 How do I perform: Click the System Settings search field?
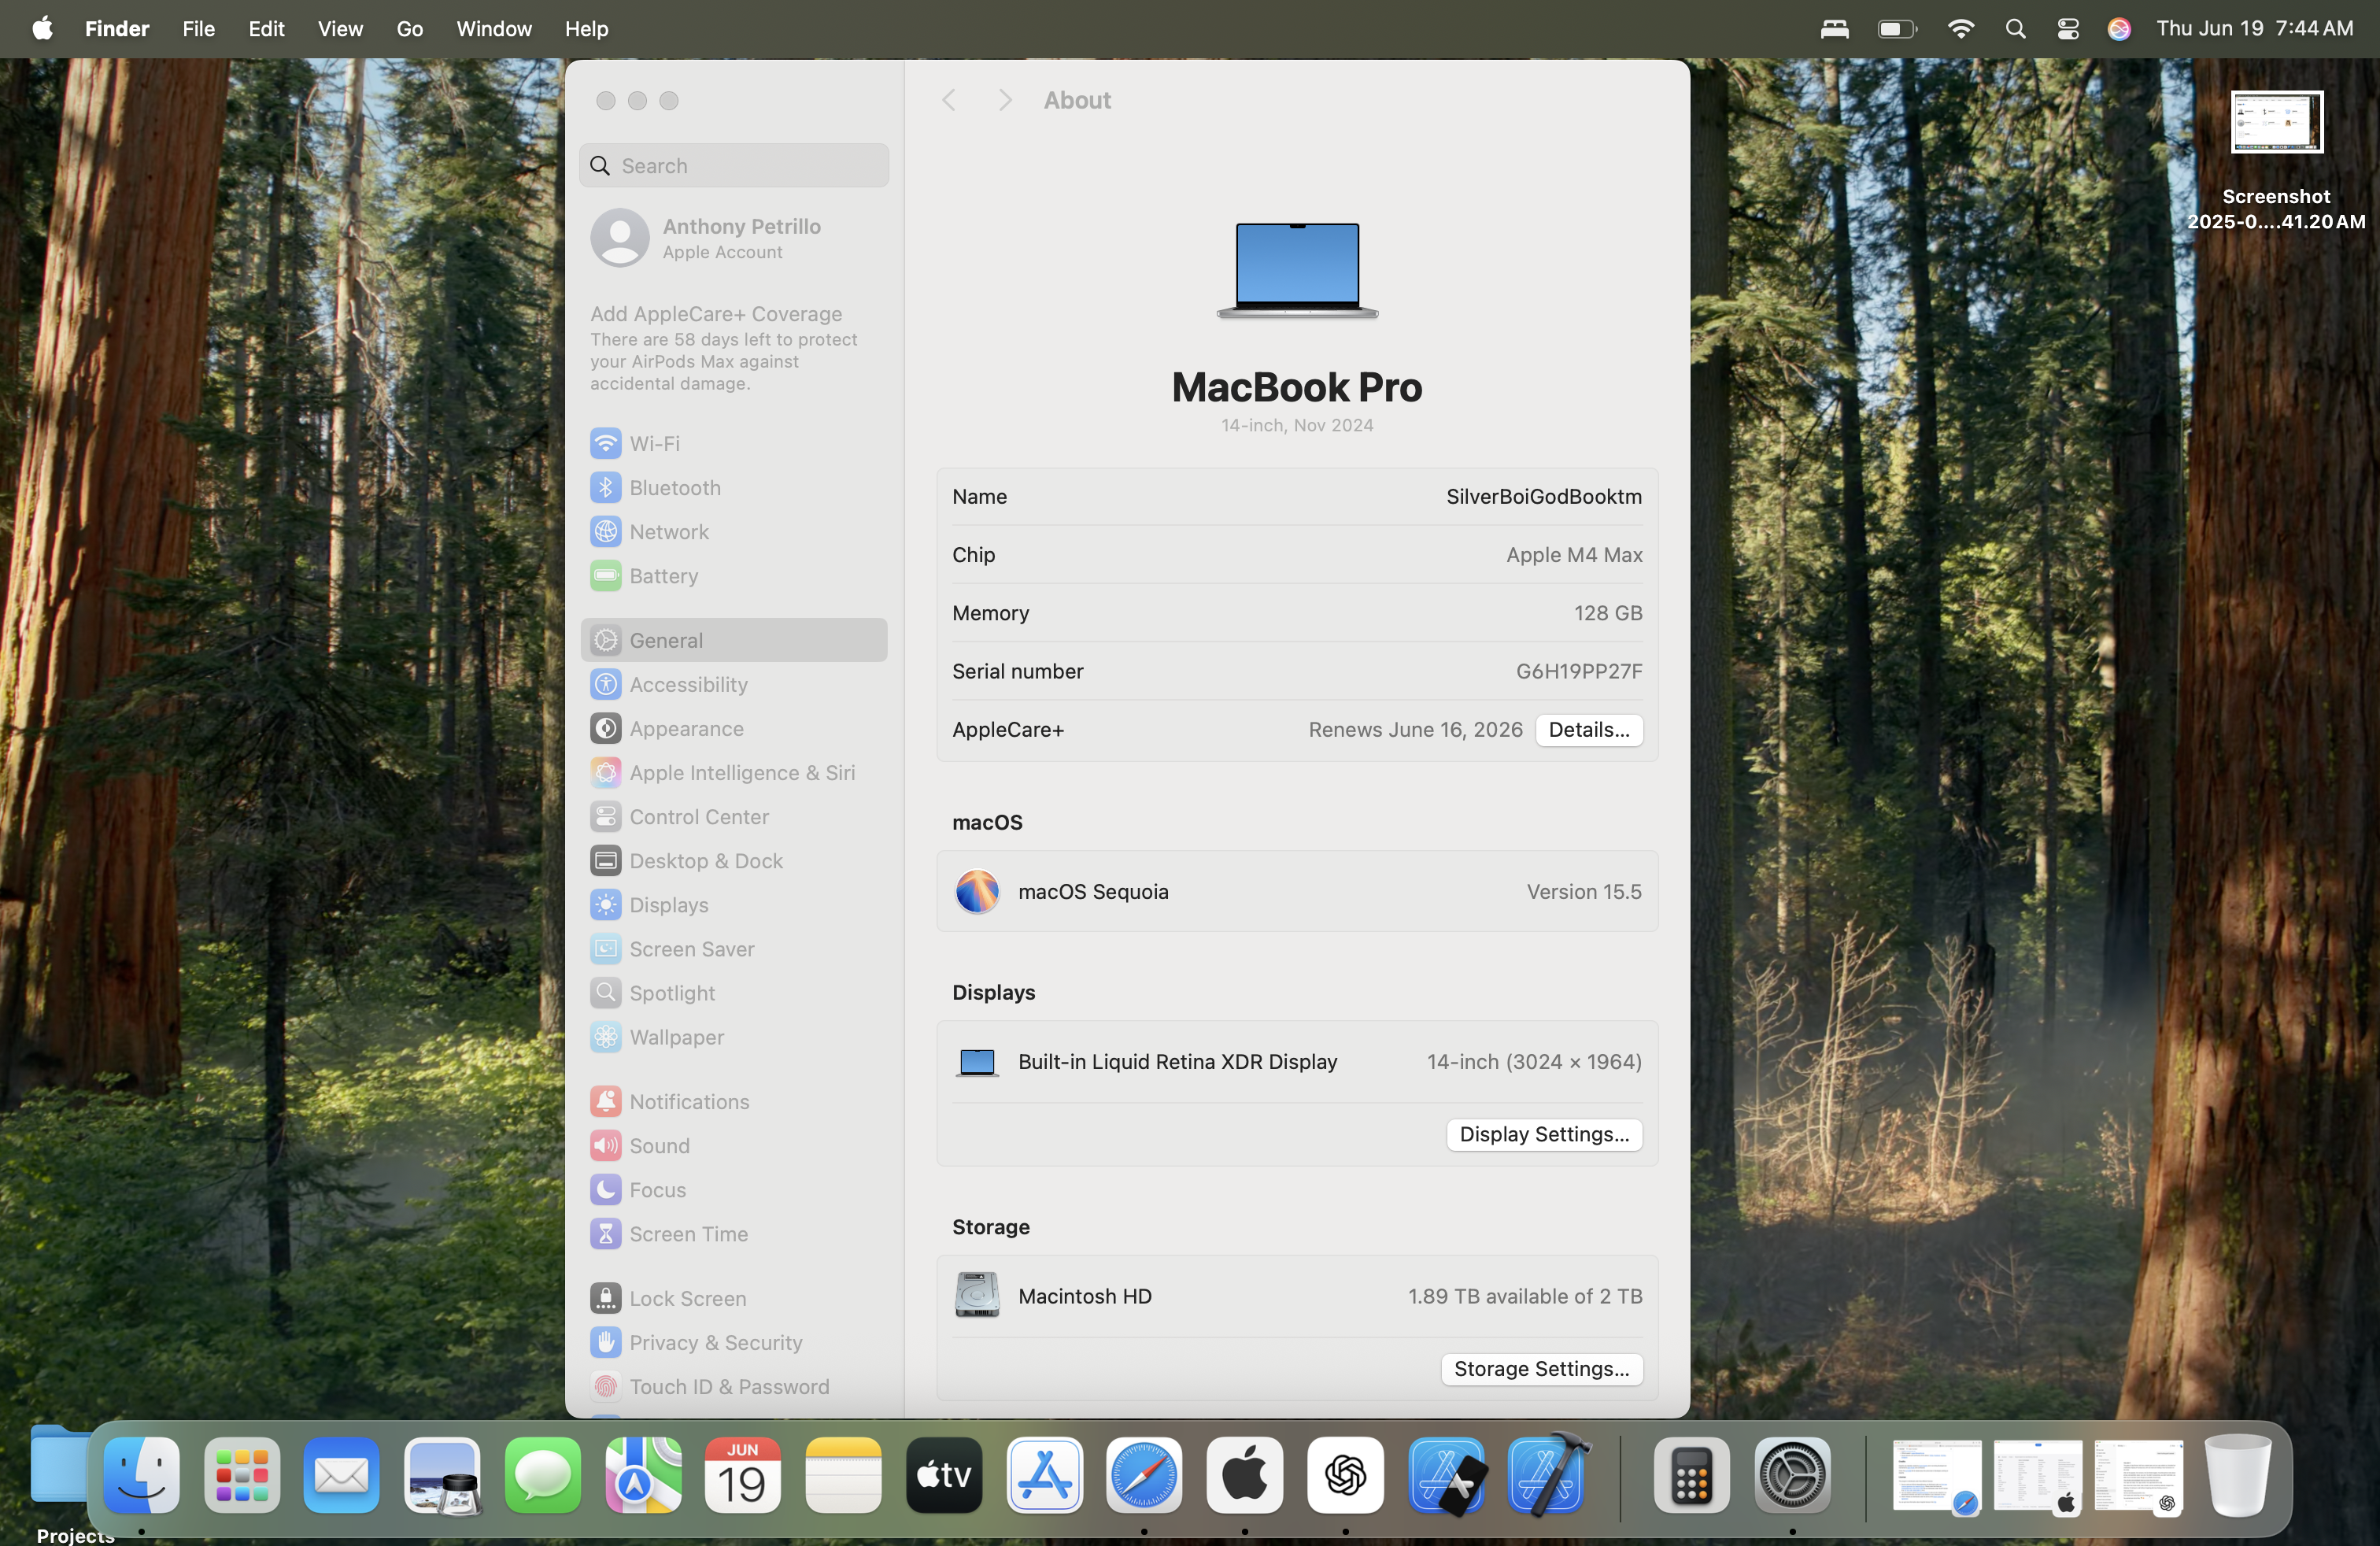(734, 166)
